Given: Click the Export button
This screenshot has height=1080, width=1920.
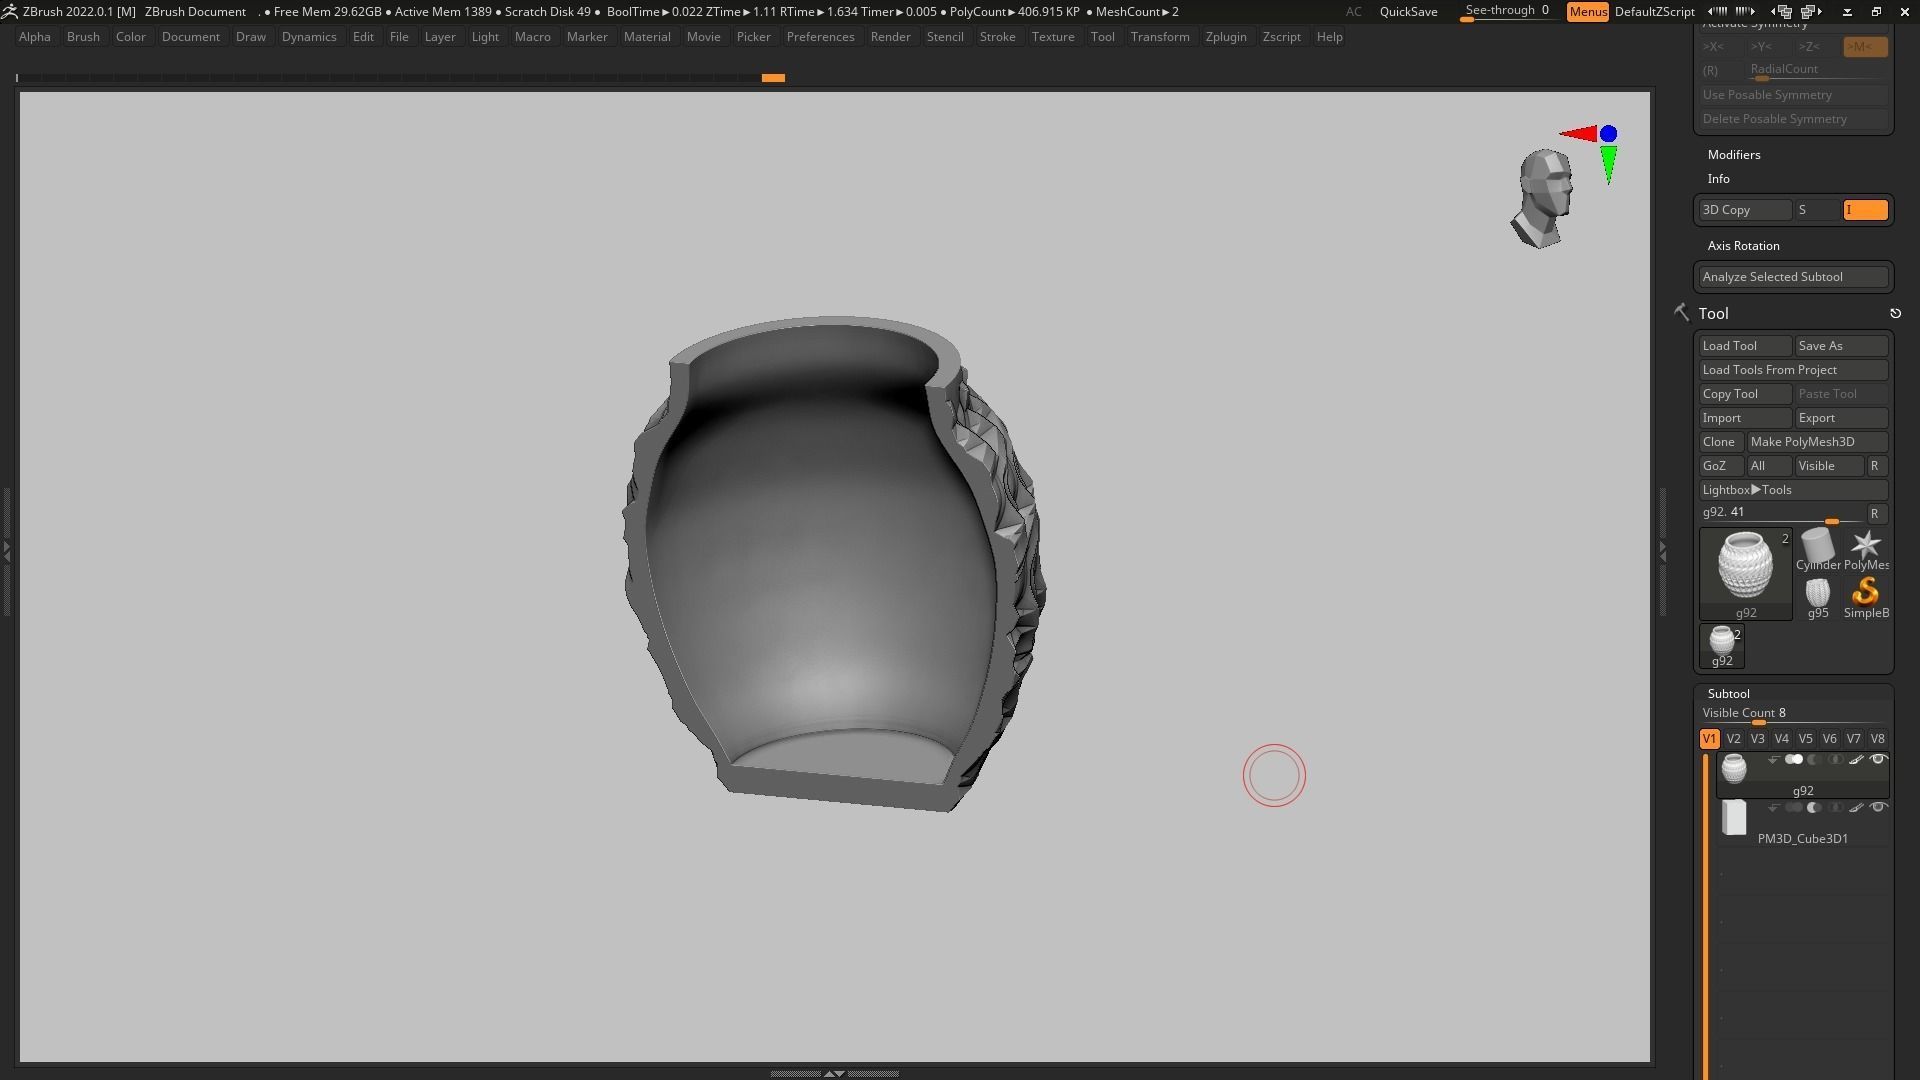Looking at the screenshot, I should click(x=1841, y=418).
